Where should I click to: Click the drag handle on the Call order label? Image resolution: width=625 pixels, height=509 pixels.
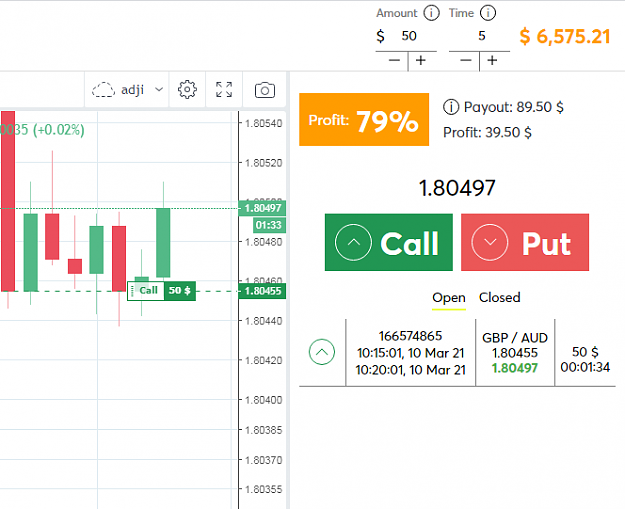(x=133, y=291)
